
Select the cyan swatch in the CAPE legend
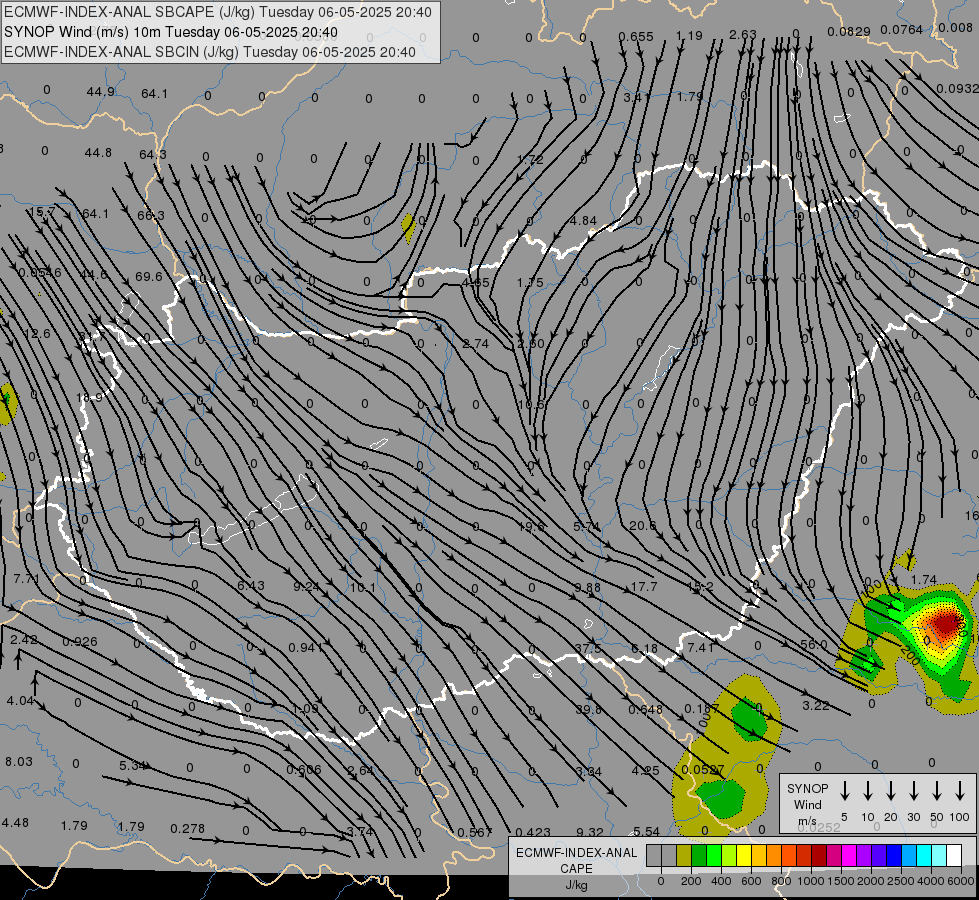click(923, 855)
